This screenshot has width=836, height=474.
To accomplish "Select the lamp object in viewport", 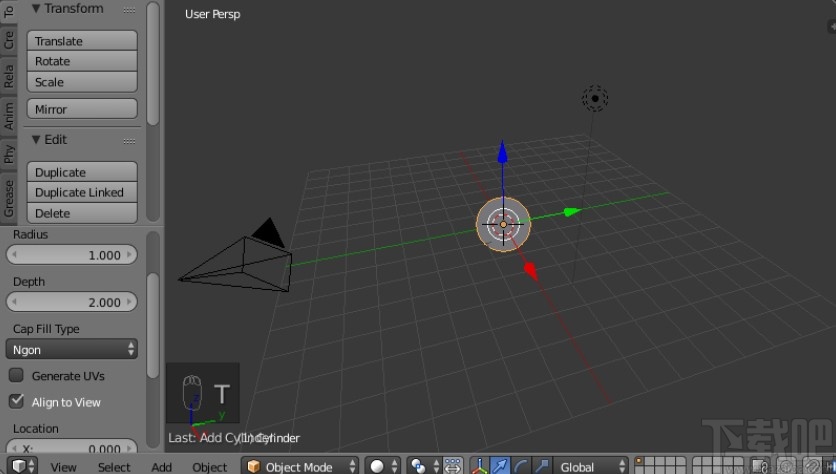I will pos(594,98).
